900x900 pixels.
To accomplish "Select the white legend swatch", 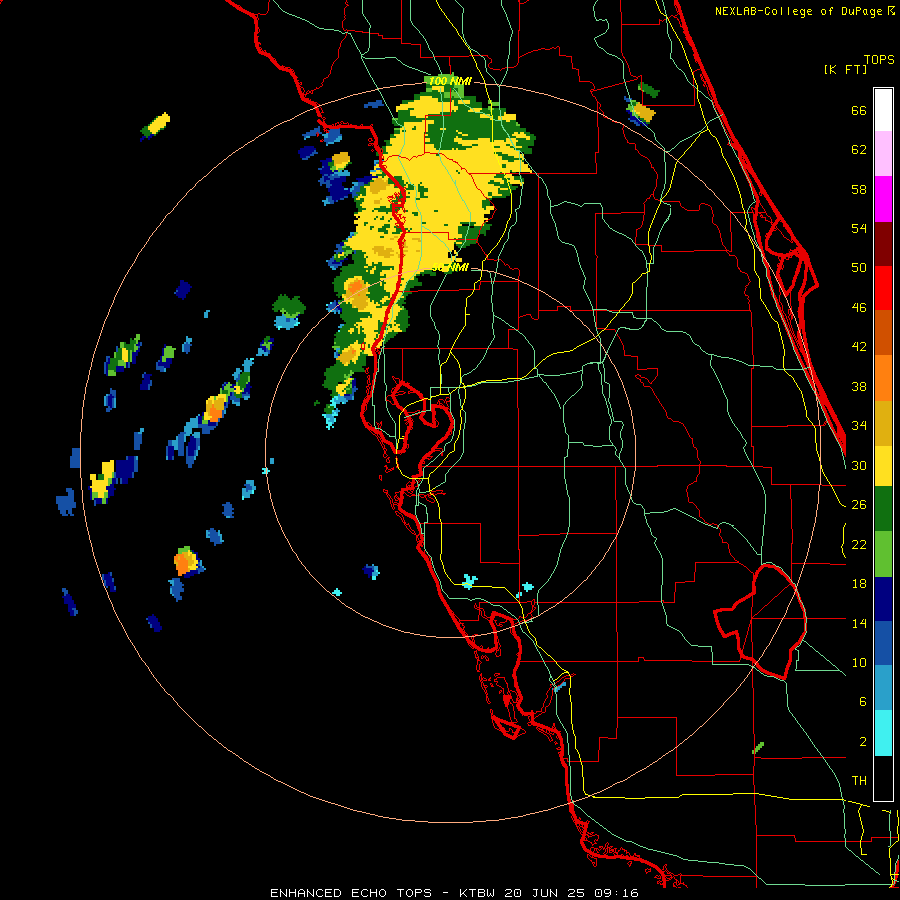I will (883, 110).
